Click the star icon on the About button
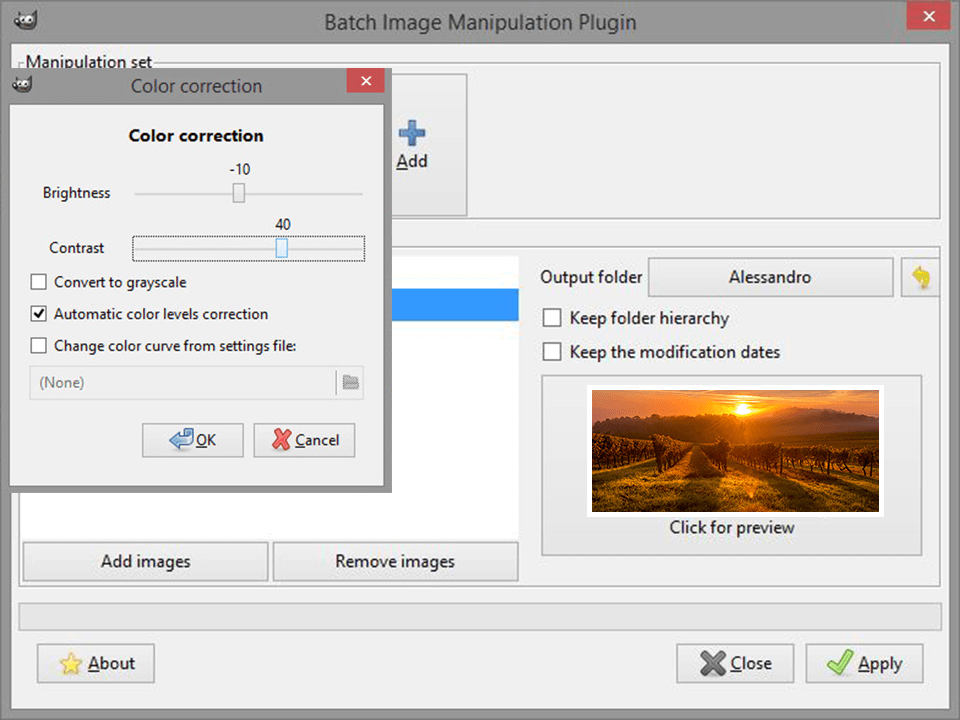The width and height of the screenshot is (960, 720). (70, 663)
